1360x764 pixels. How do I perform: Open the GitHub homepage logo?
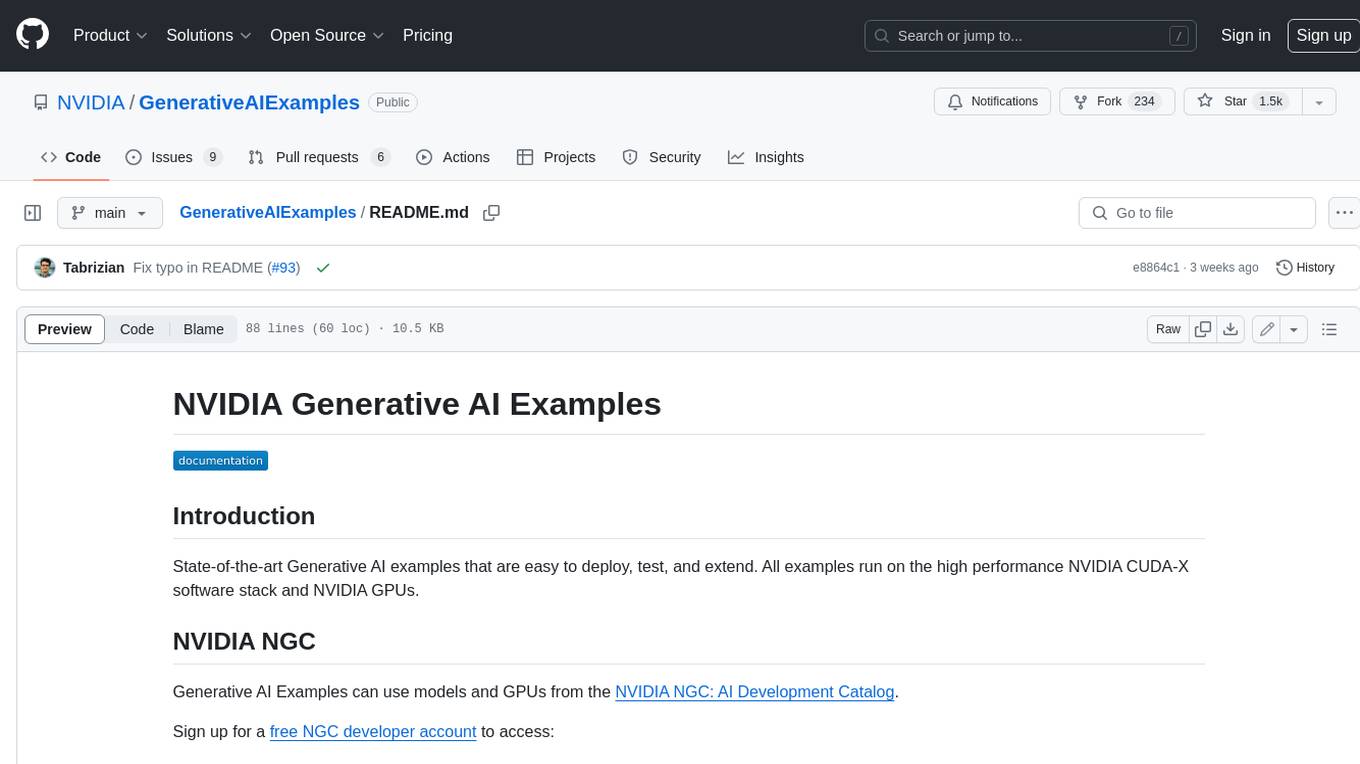point(32,35)
